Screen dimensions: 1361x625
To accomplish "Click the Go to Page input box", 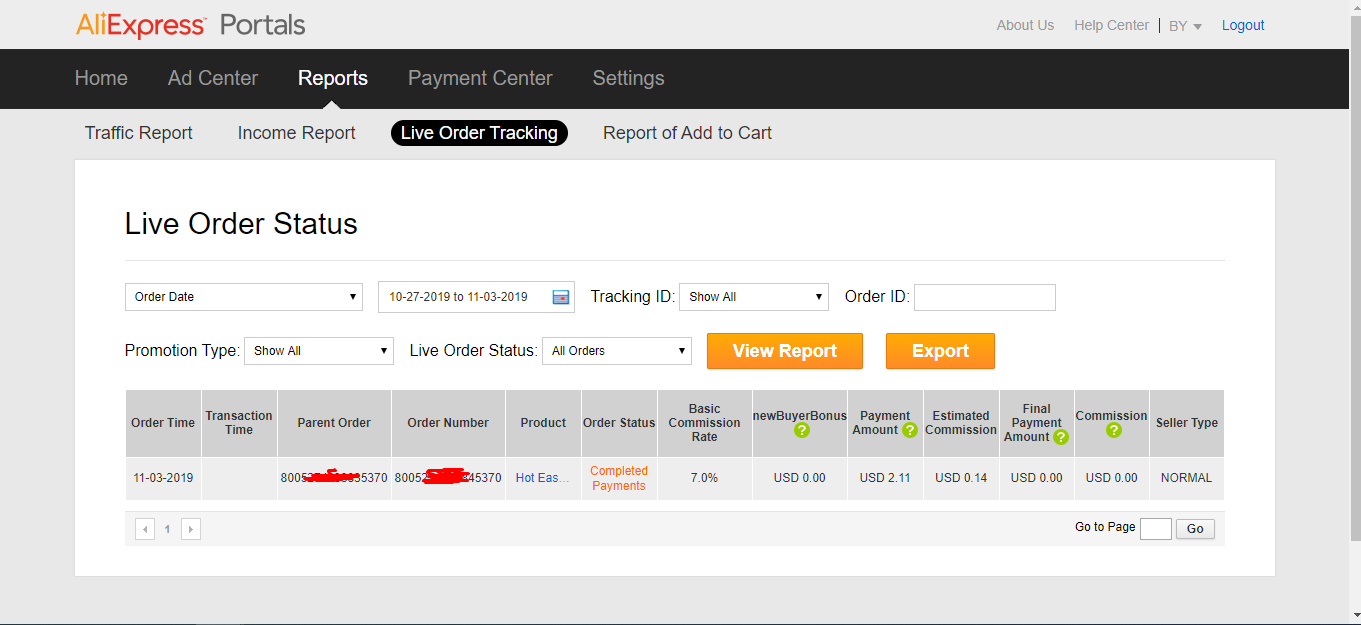I will coord(1156,529).
